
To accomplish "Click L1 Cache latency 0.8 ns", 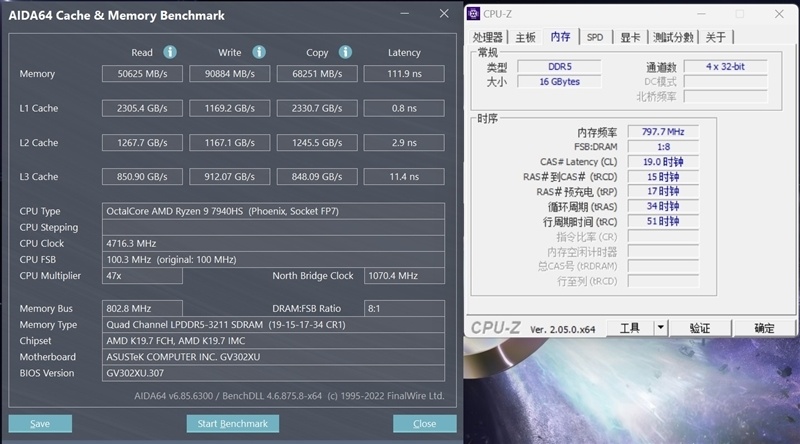I will coord(404,108).
